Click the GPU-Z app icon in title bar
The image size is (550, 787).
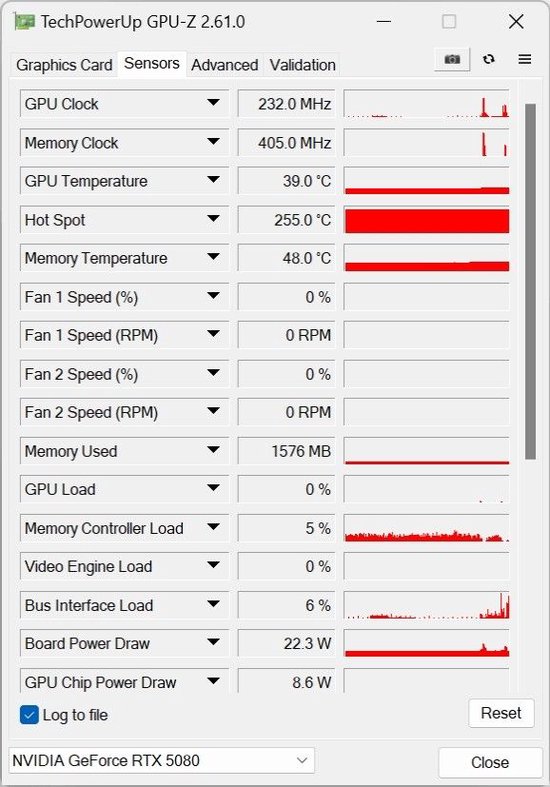[x=24, y=22]
